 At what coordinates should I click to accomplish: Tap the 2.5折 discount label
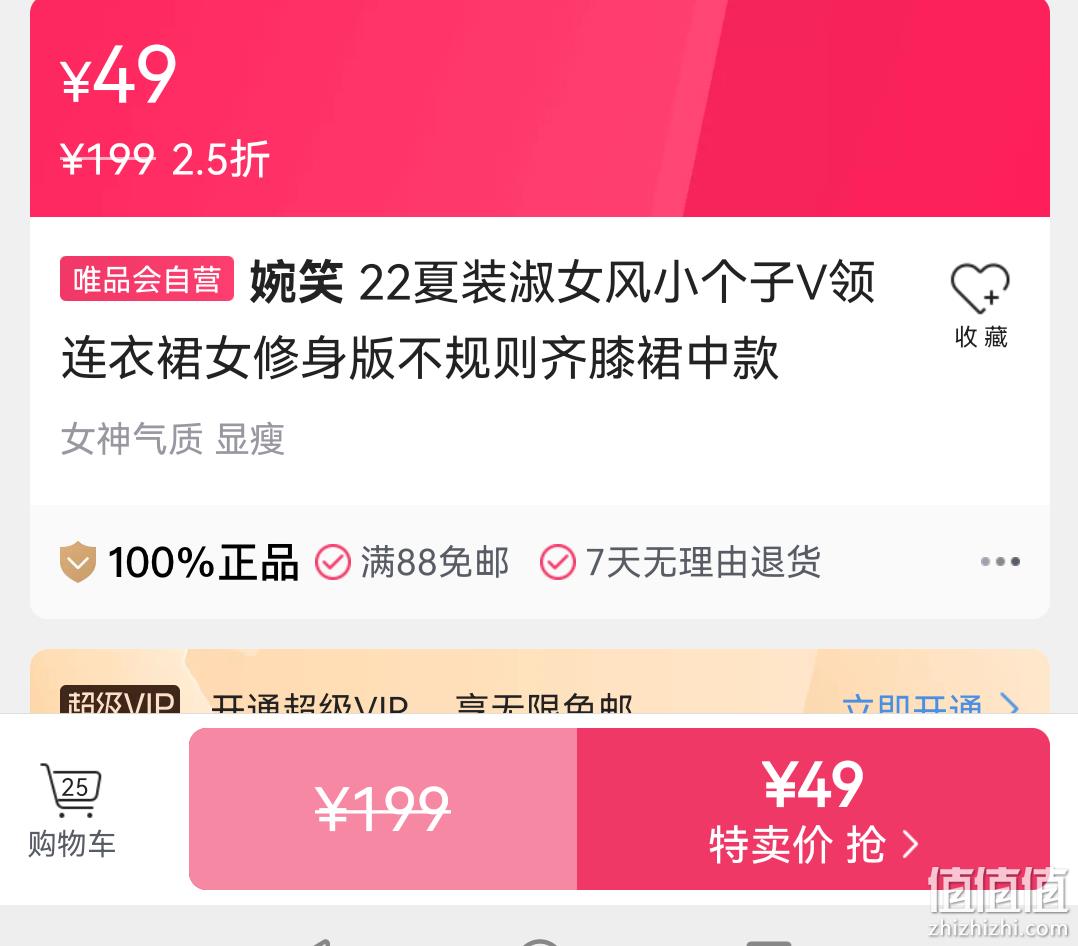pos(220,160)
